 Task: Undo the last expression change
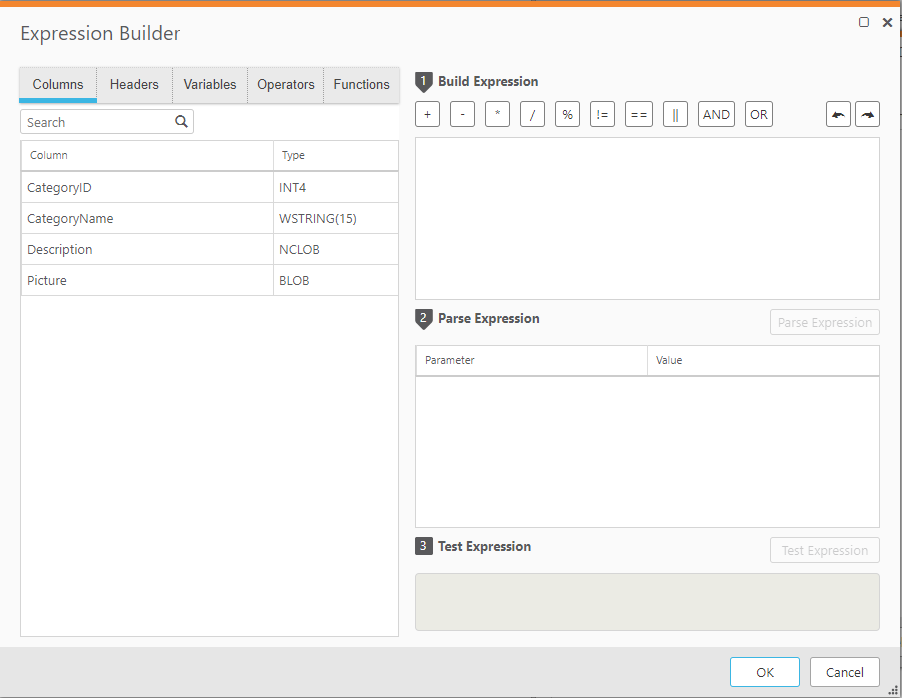pos(838,114)
